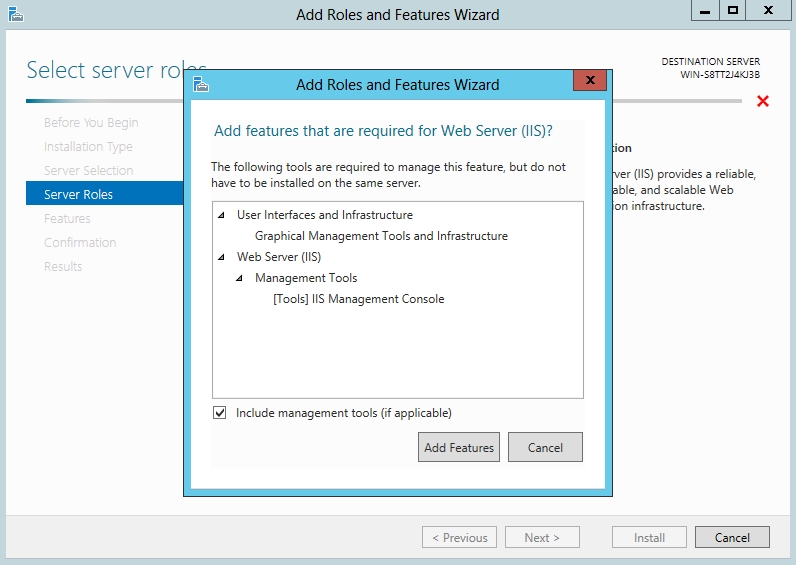The image size is (796, 565).
Task: Collapse User Interfaces and Infrastructure node
Action: point(221,215)
